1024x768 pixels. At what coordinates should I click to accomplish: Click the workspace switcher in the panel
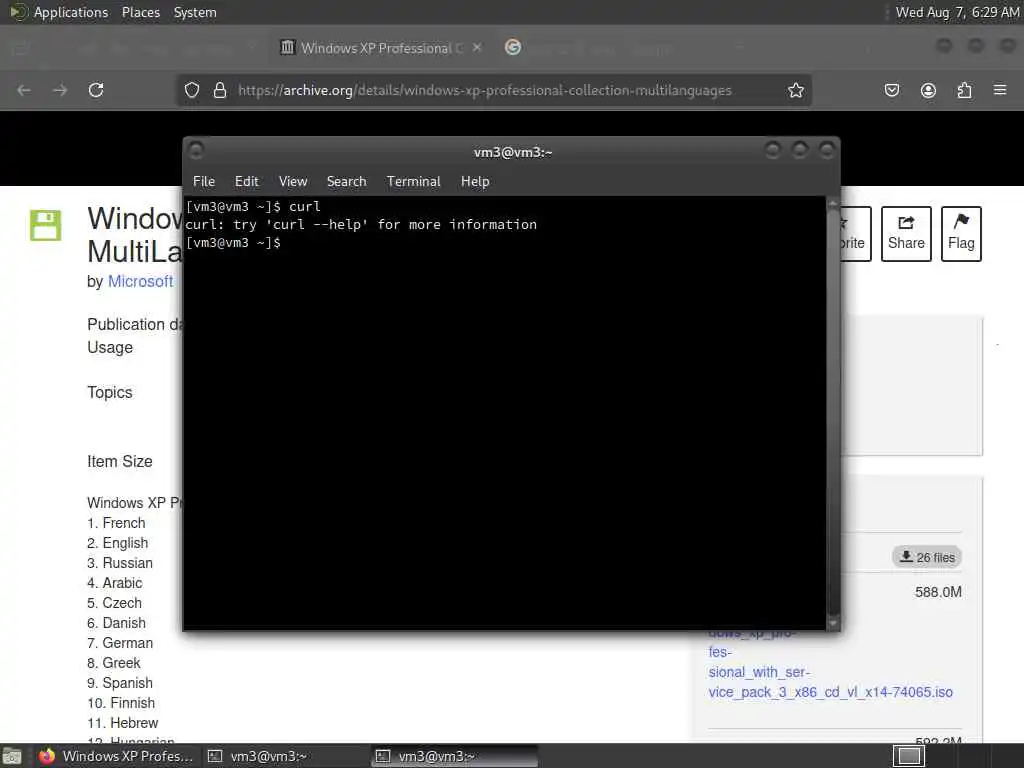[908, 756]
